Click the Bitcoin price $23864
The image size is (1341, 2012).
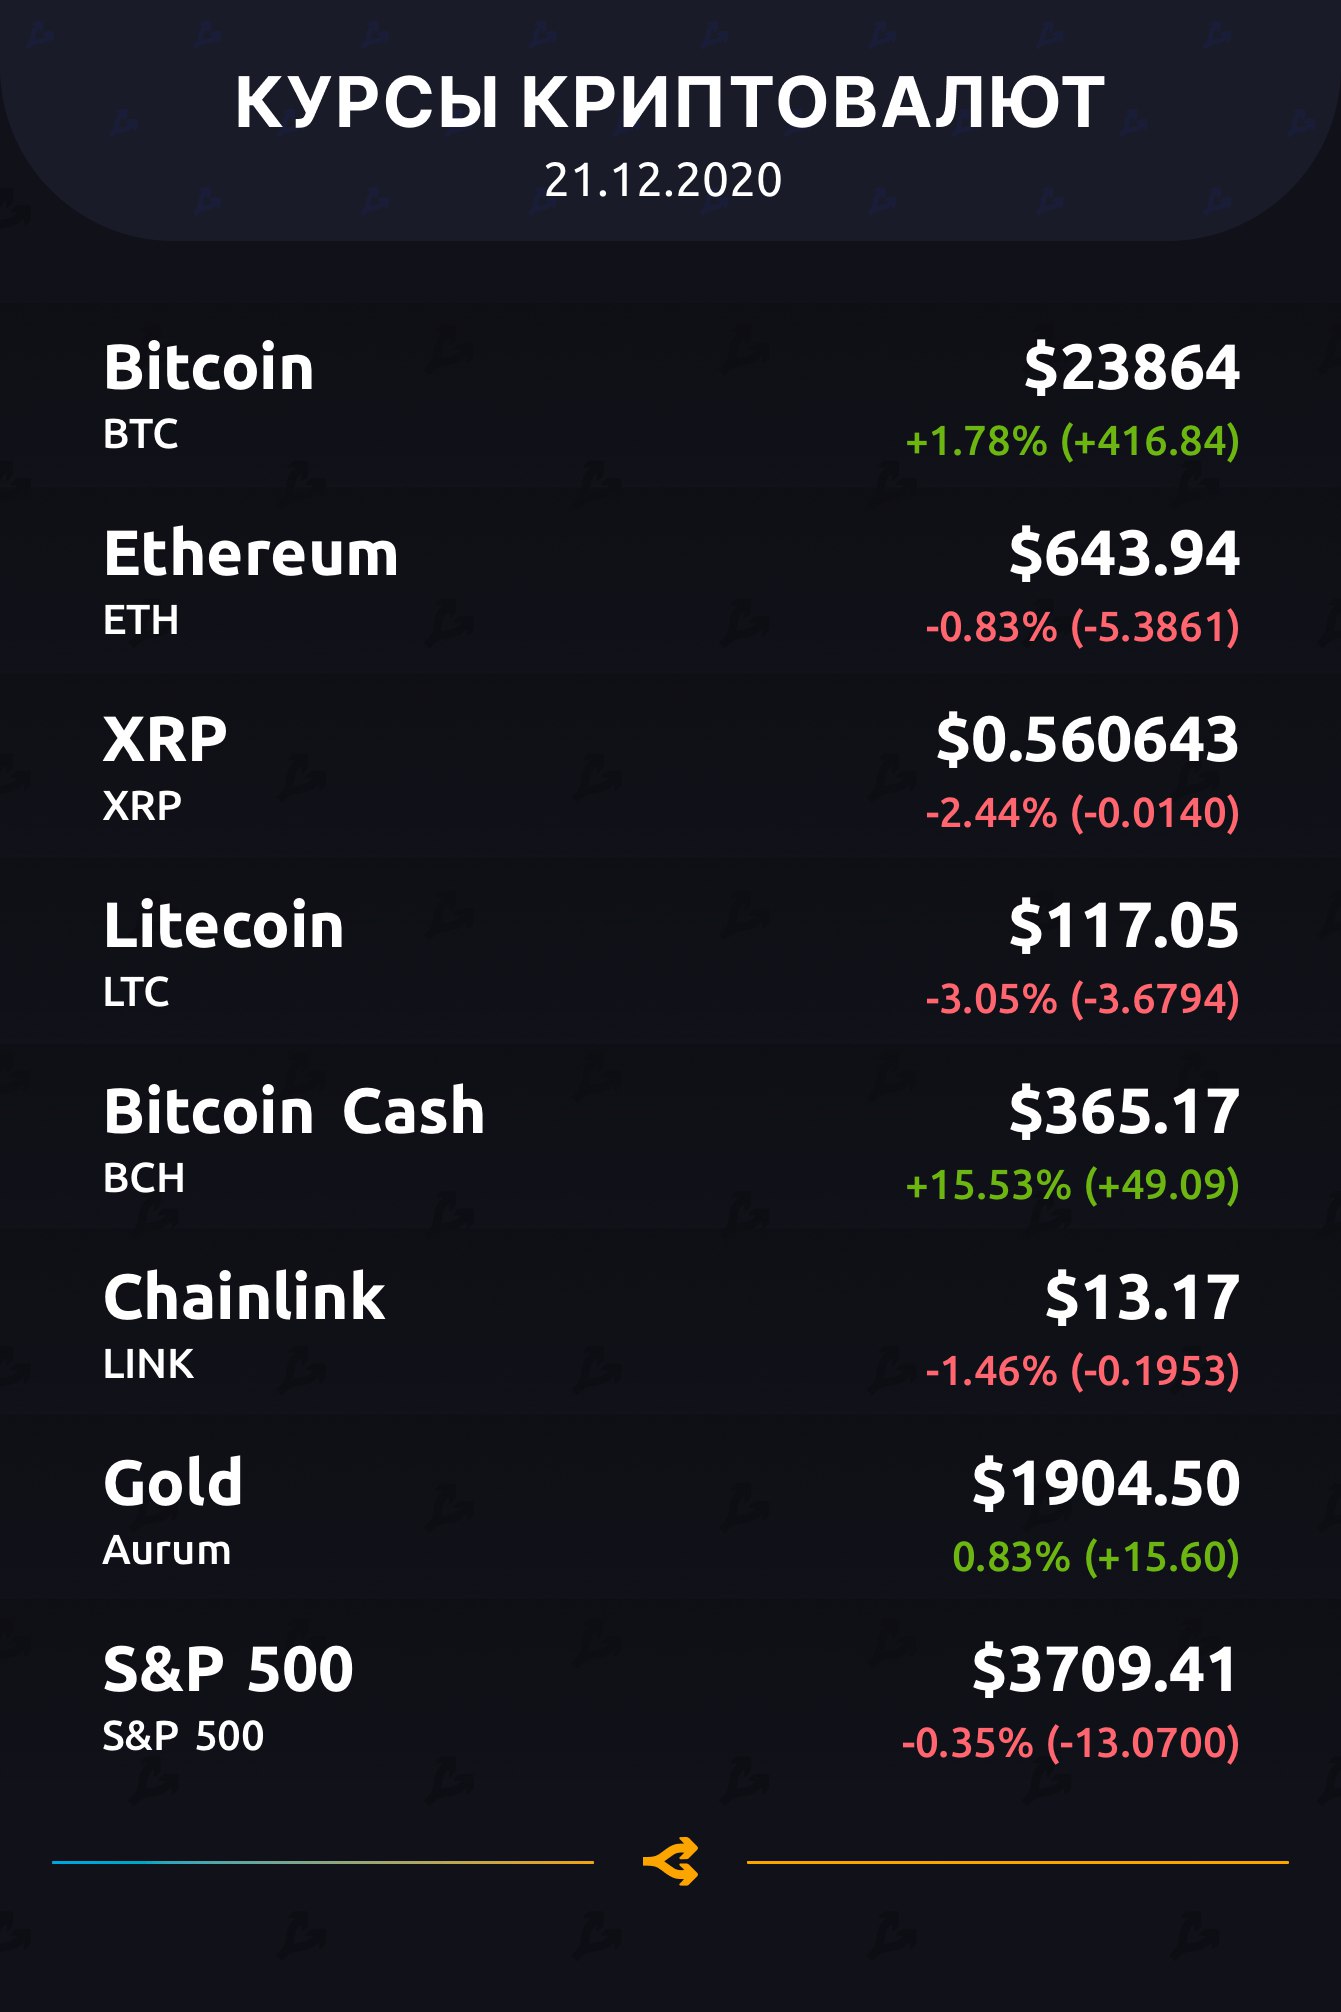pos(1131,367)
